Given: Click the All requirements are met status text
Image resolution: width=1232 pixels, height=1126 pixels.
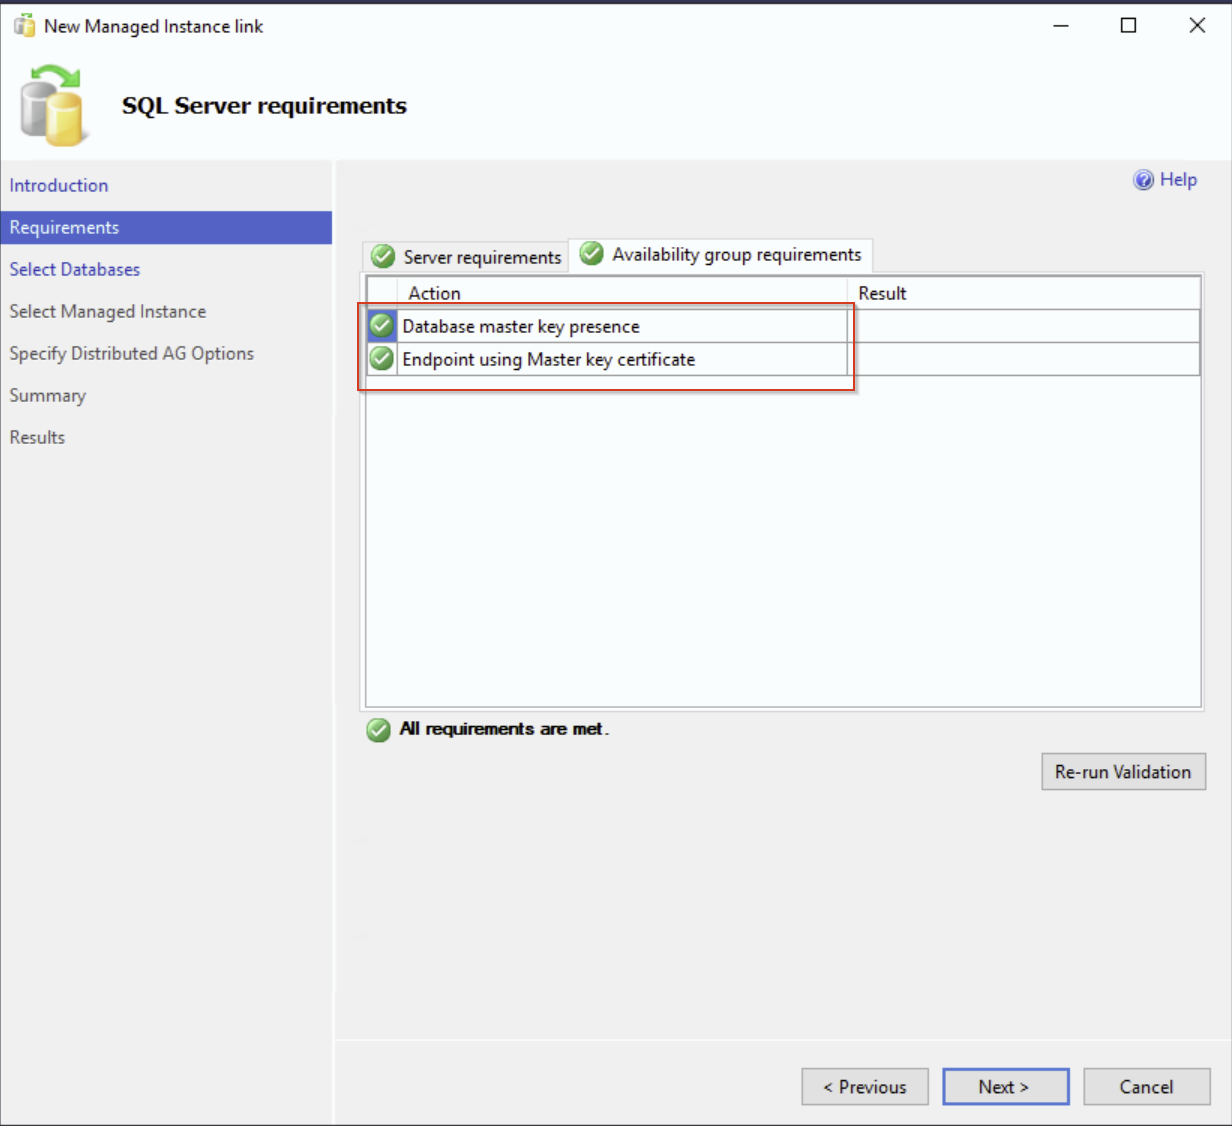Looking at the screenshot, I should coord(504,729).
